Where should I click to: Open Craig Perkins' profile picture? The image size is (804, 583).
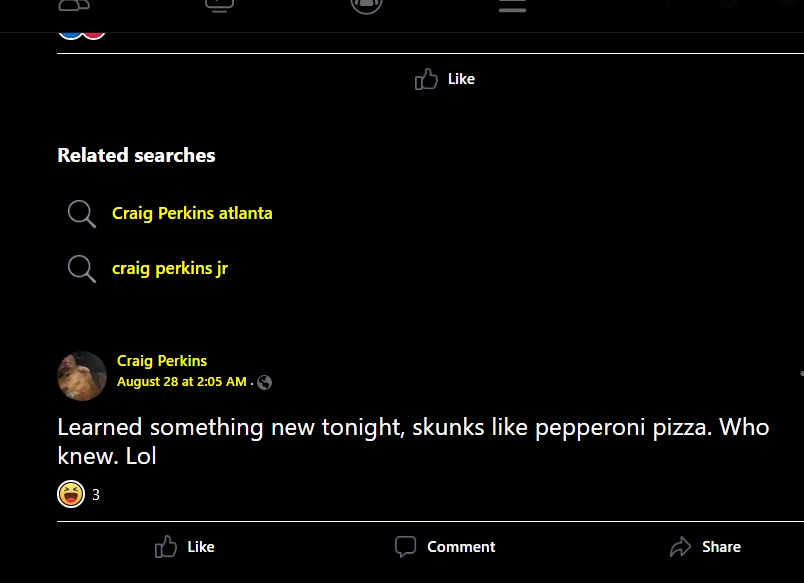[x=82, y=376]
